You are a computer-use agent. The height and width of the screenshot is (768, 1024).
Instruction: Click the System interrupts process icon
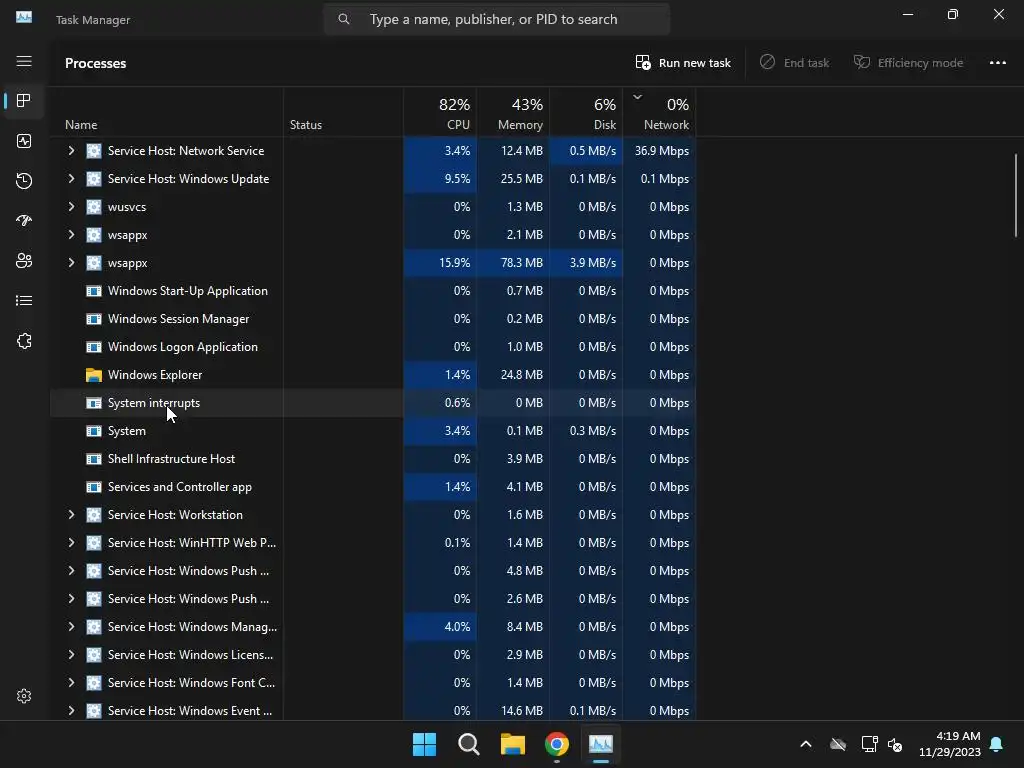coord(94,403)
